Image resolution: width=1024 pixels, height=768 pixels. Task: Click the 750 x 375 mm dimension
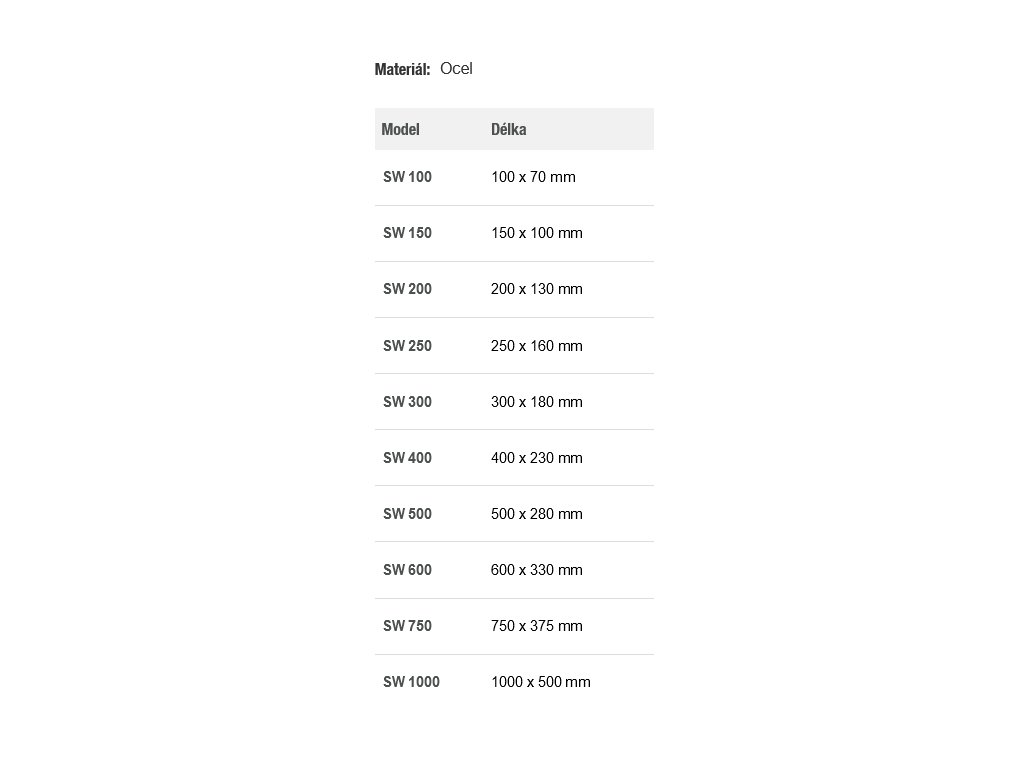tap(536, 626)
